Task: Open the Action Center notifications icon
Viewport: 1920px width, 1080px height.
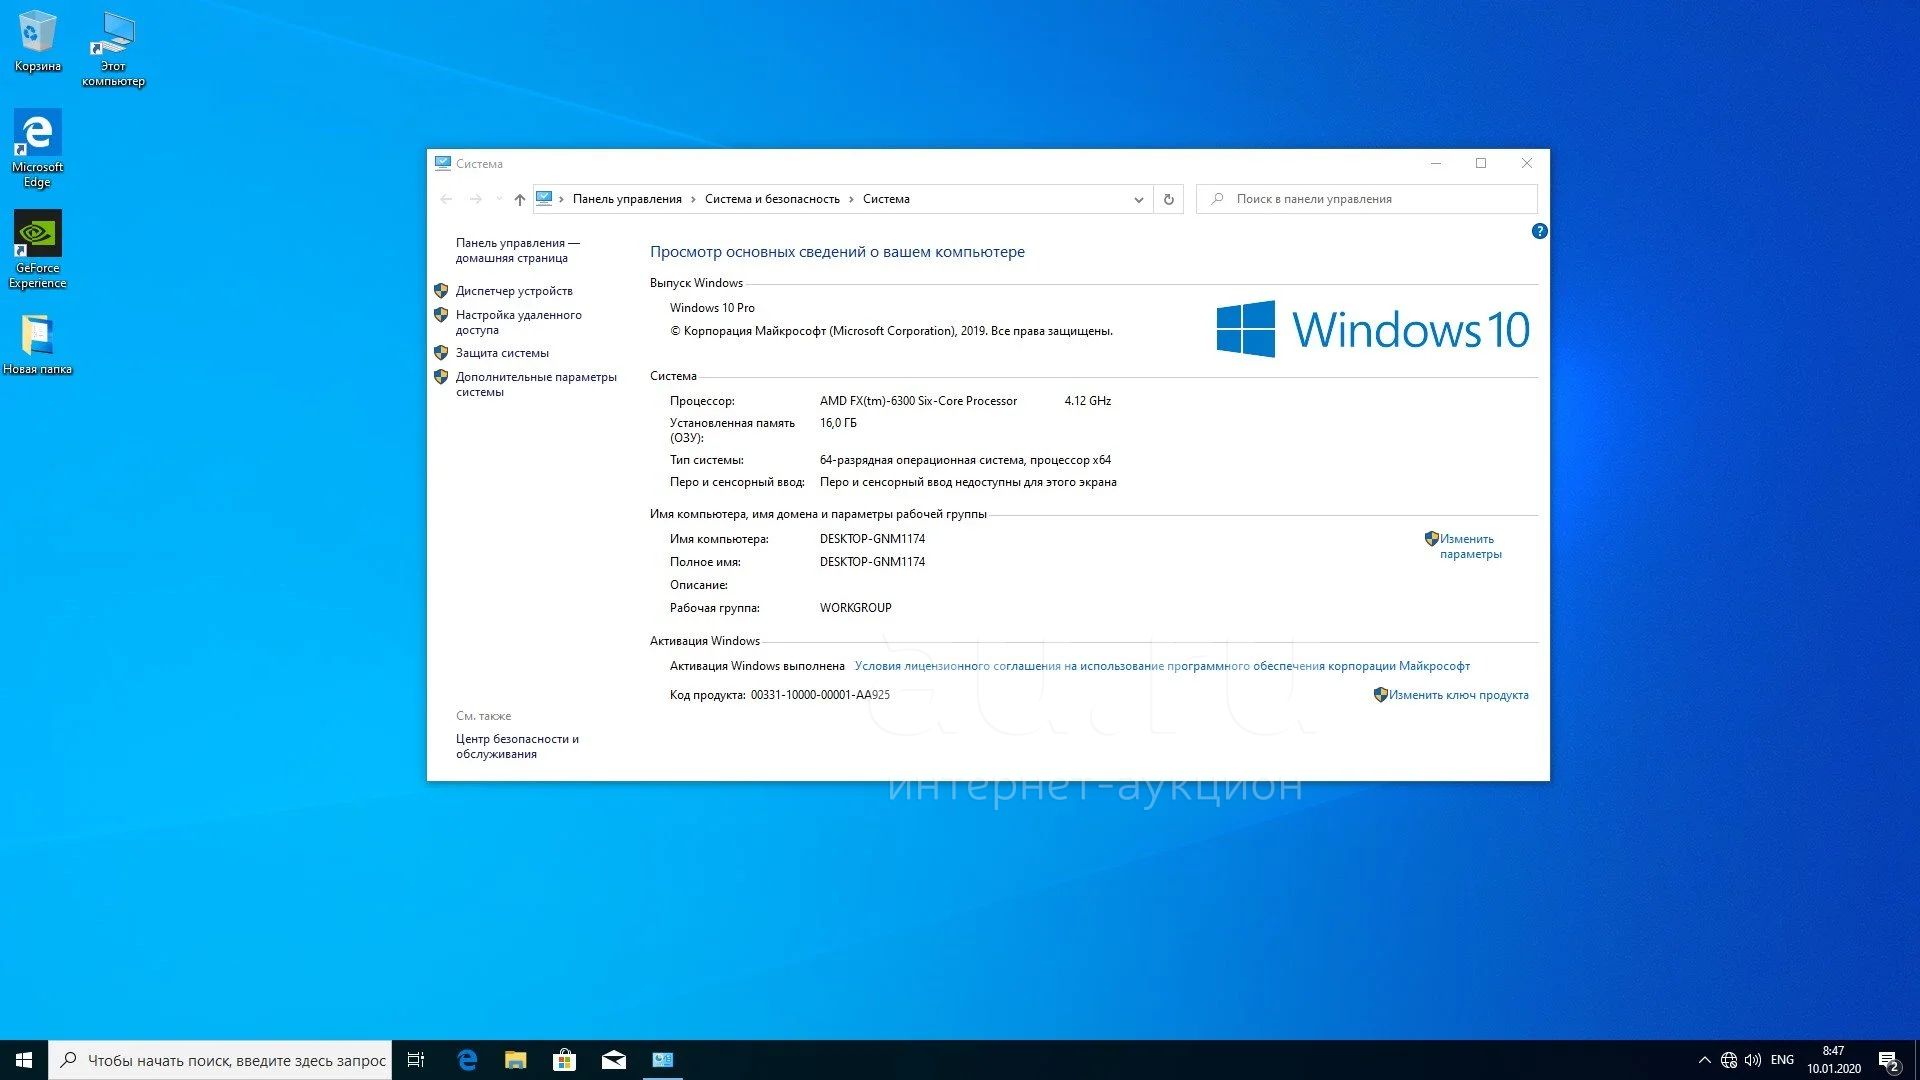Action: point(1889,1060)
